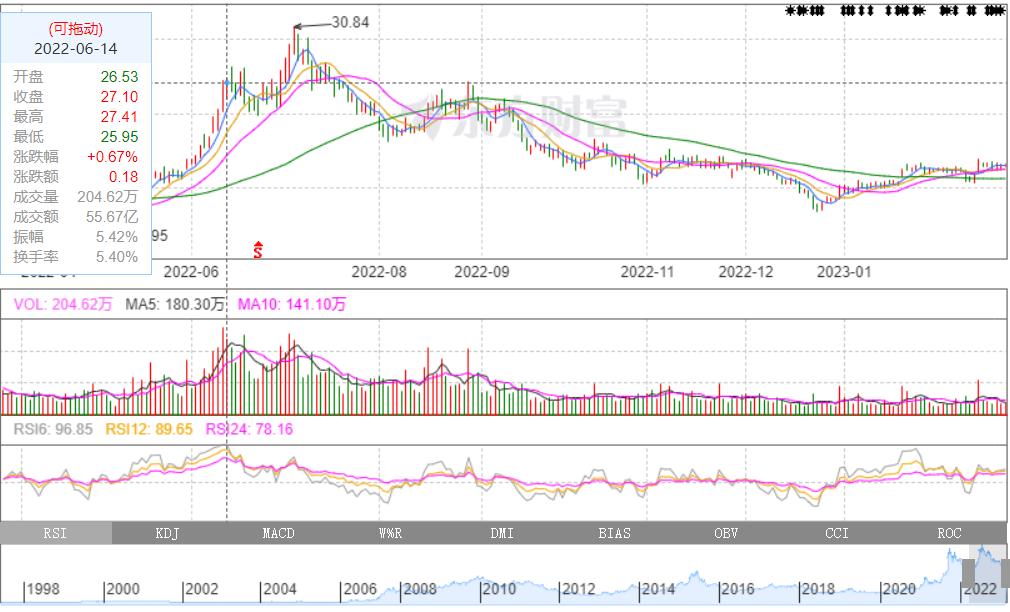Viewport: 1010px width, 612px height.
Task: Click the red S signal marker on the chart
Action: [x=258, y=250]
